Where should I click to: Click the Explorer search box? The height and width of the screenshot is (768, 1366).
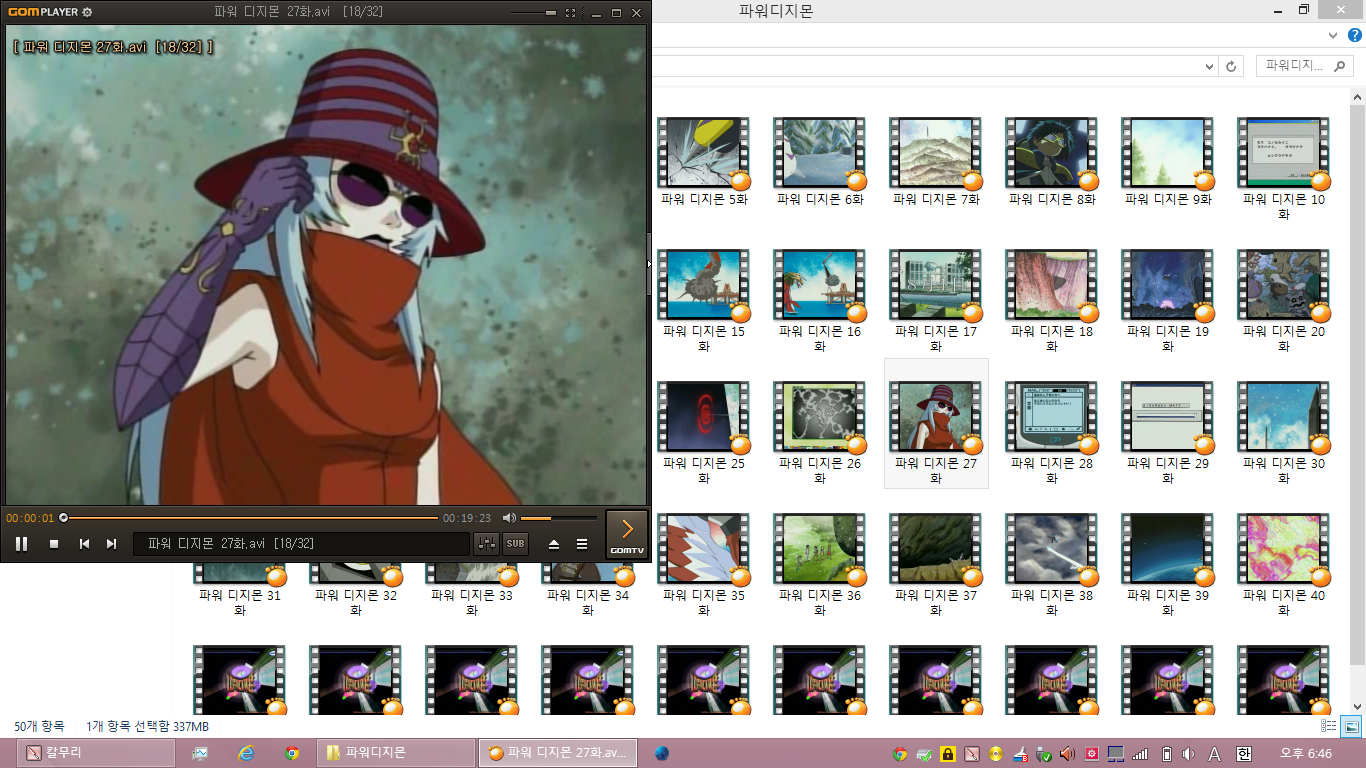[1305, 66]
